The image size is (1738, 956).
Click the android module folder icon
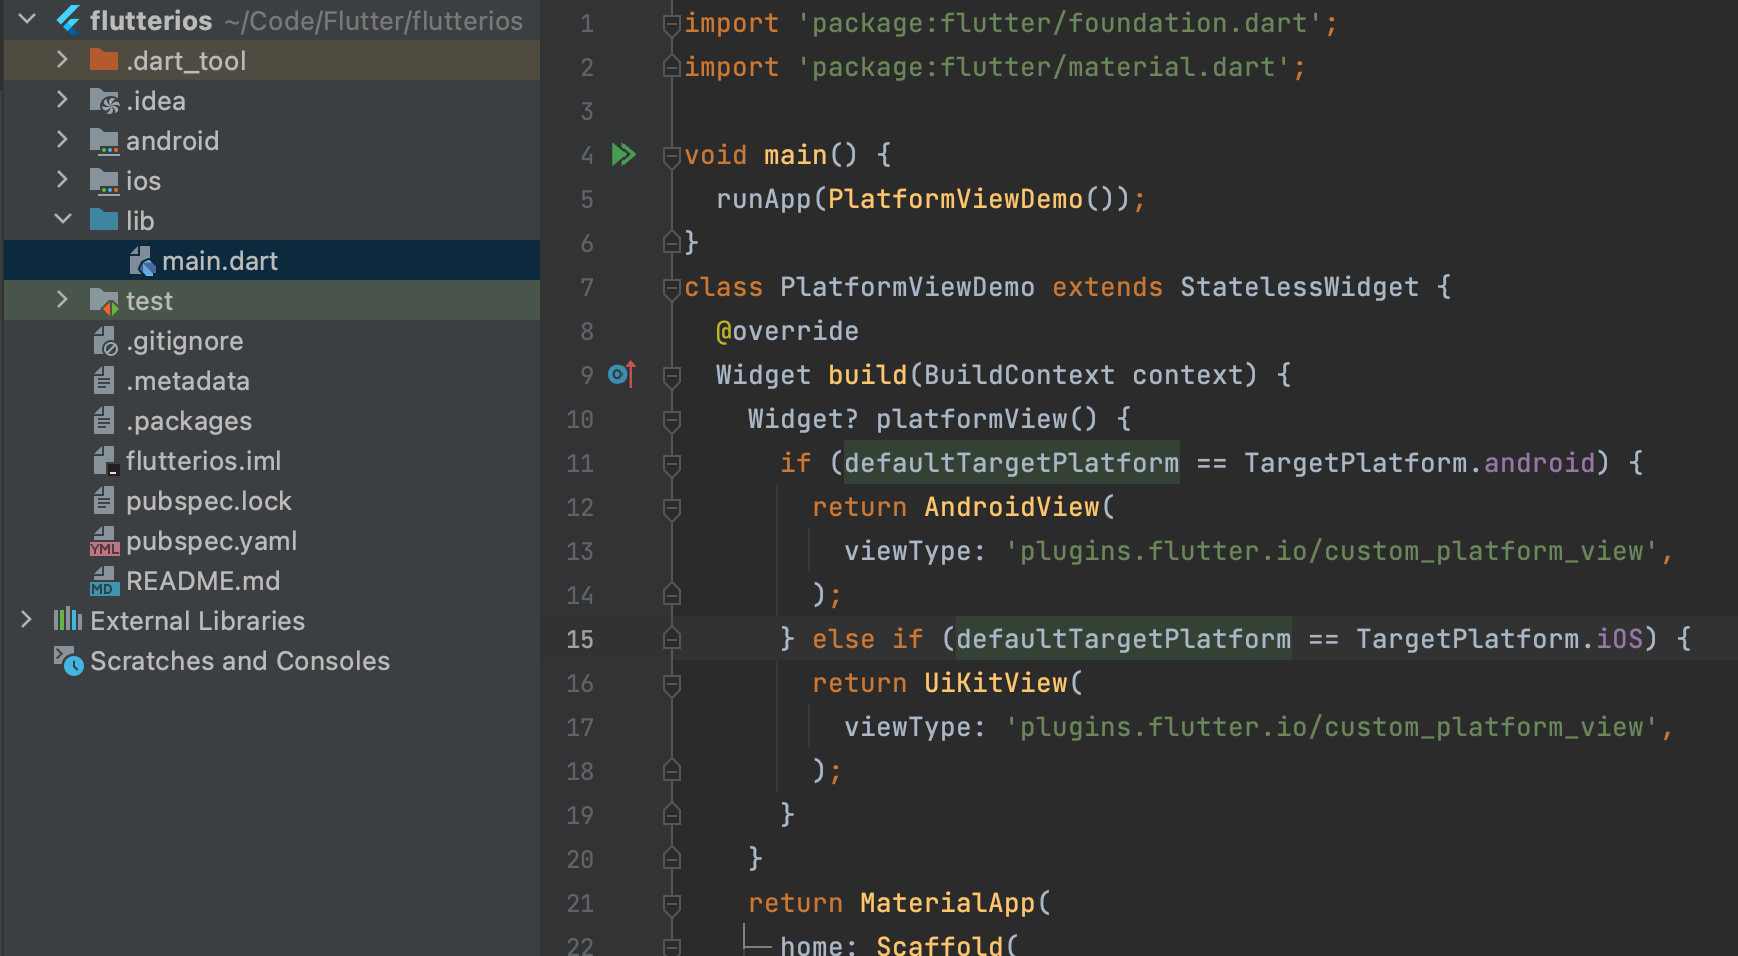click(x=104, y=141)
